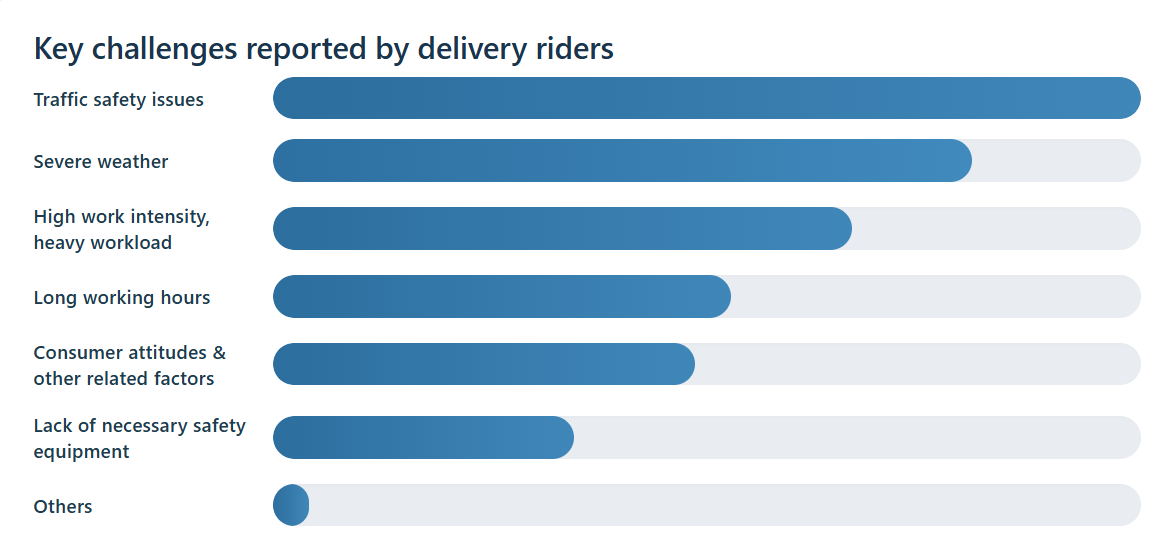Click gray remainder of safety equipment bar
Image resolution: width=1150 pixels, height=542 pixels.
(x=857, y=437)
